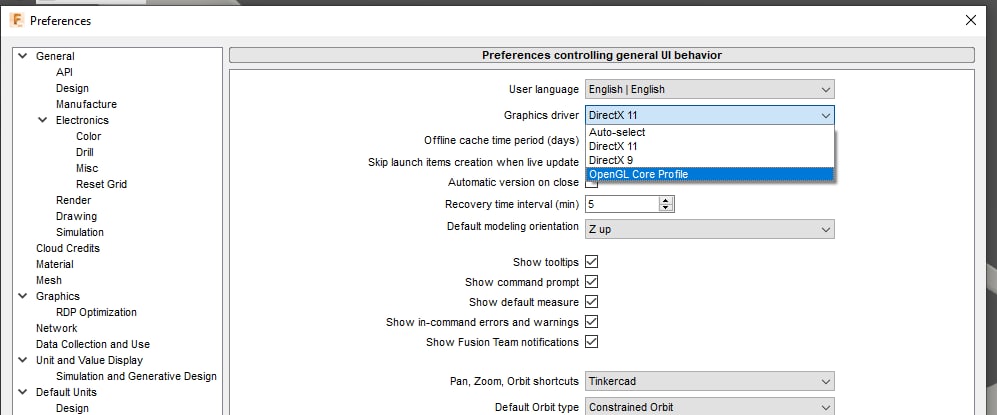Open the User language dropdown
Screen dimensions: 997x415
[710, 90]
